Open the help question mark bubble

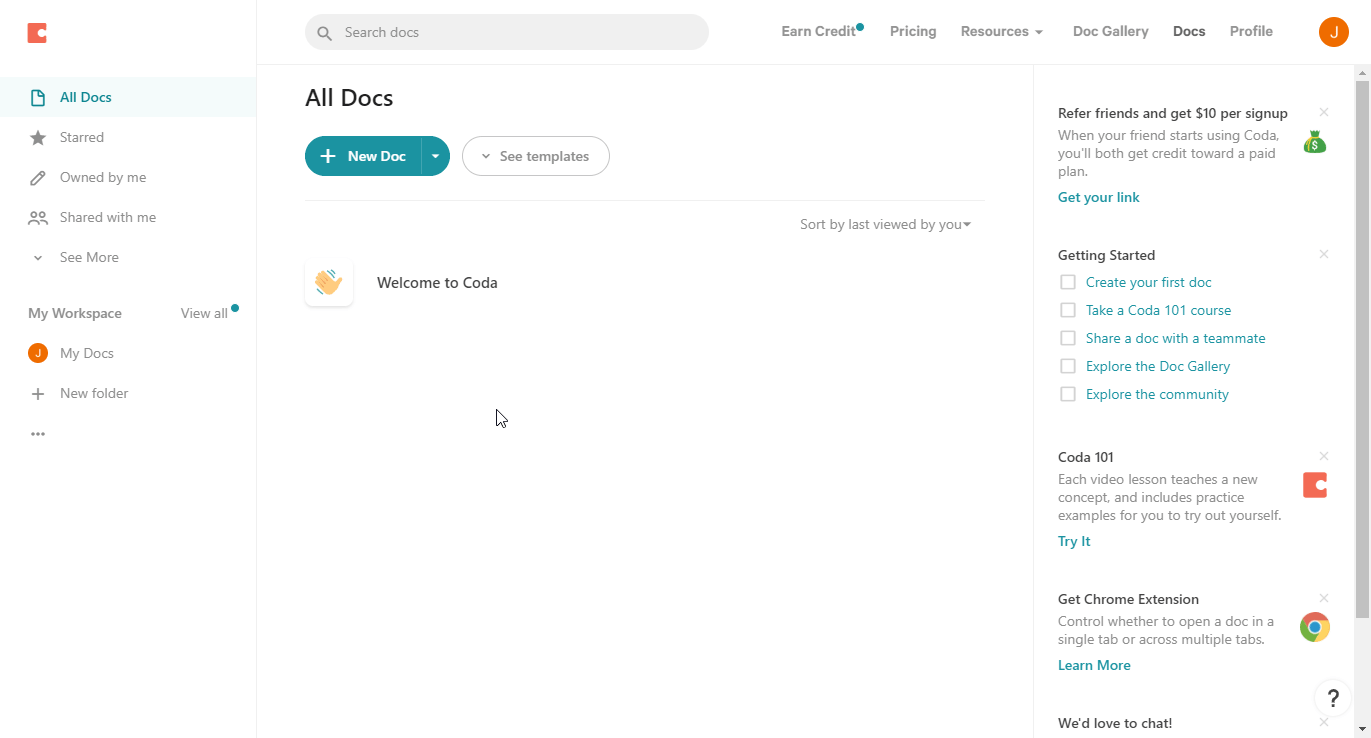click(x=1332, y=698)
